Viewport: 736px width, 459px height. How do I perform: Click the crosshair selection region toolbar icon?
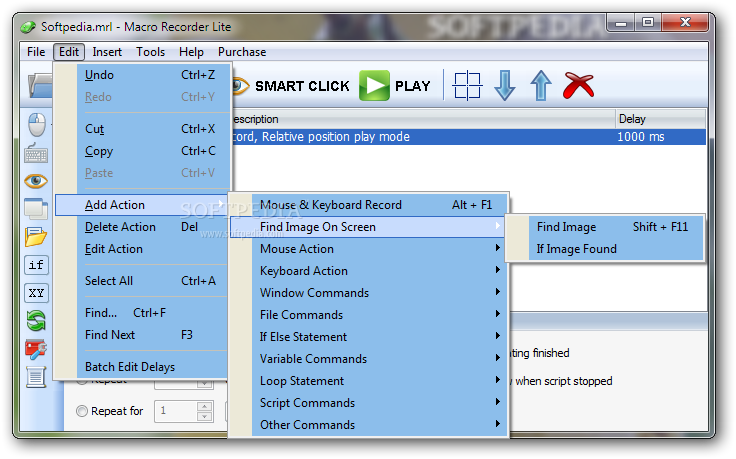coord(467,86)
